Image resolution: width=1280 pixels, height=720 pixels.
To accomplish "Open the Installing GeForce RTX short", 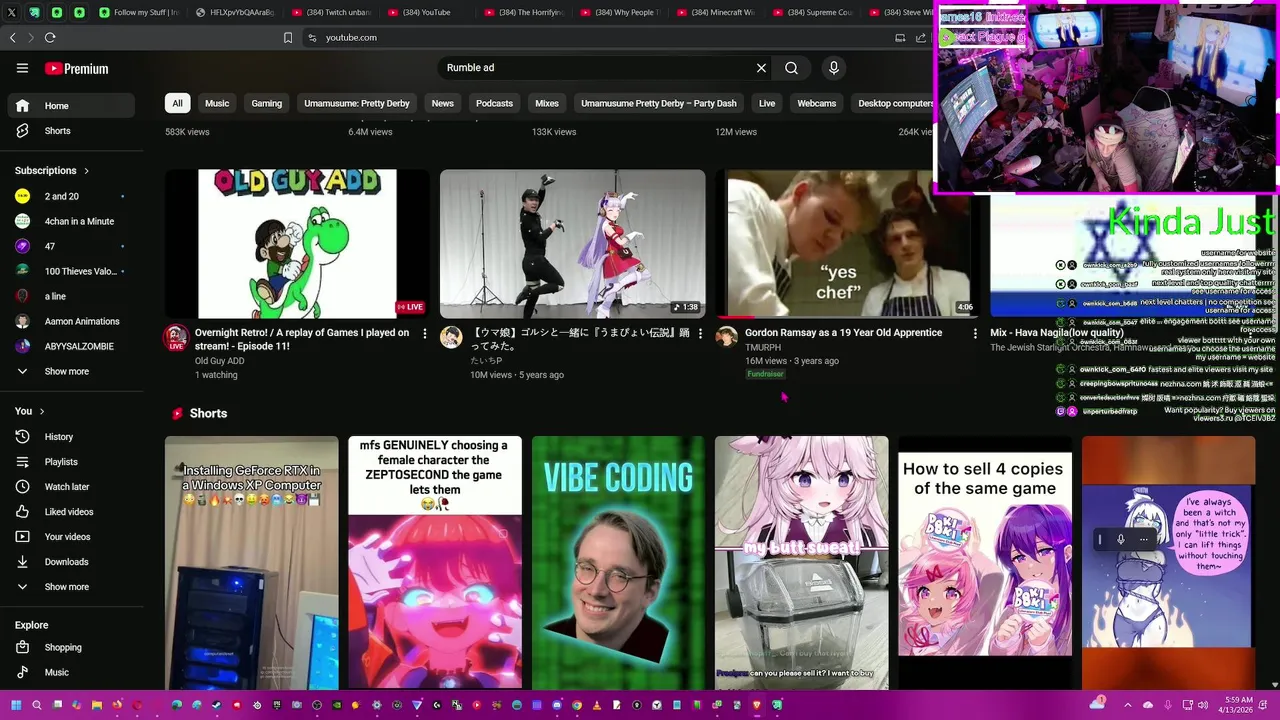I will coord(251,563).
